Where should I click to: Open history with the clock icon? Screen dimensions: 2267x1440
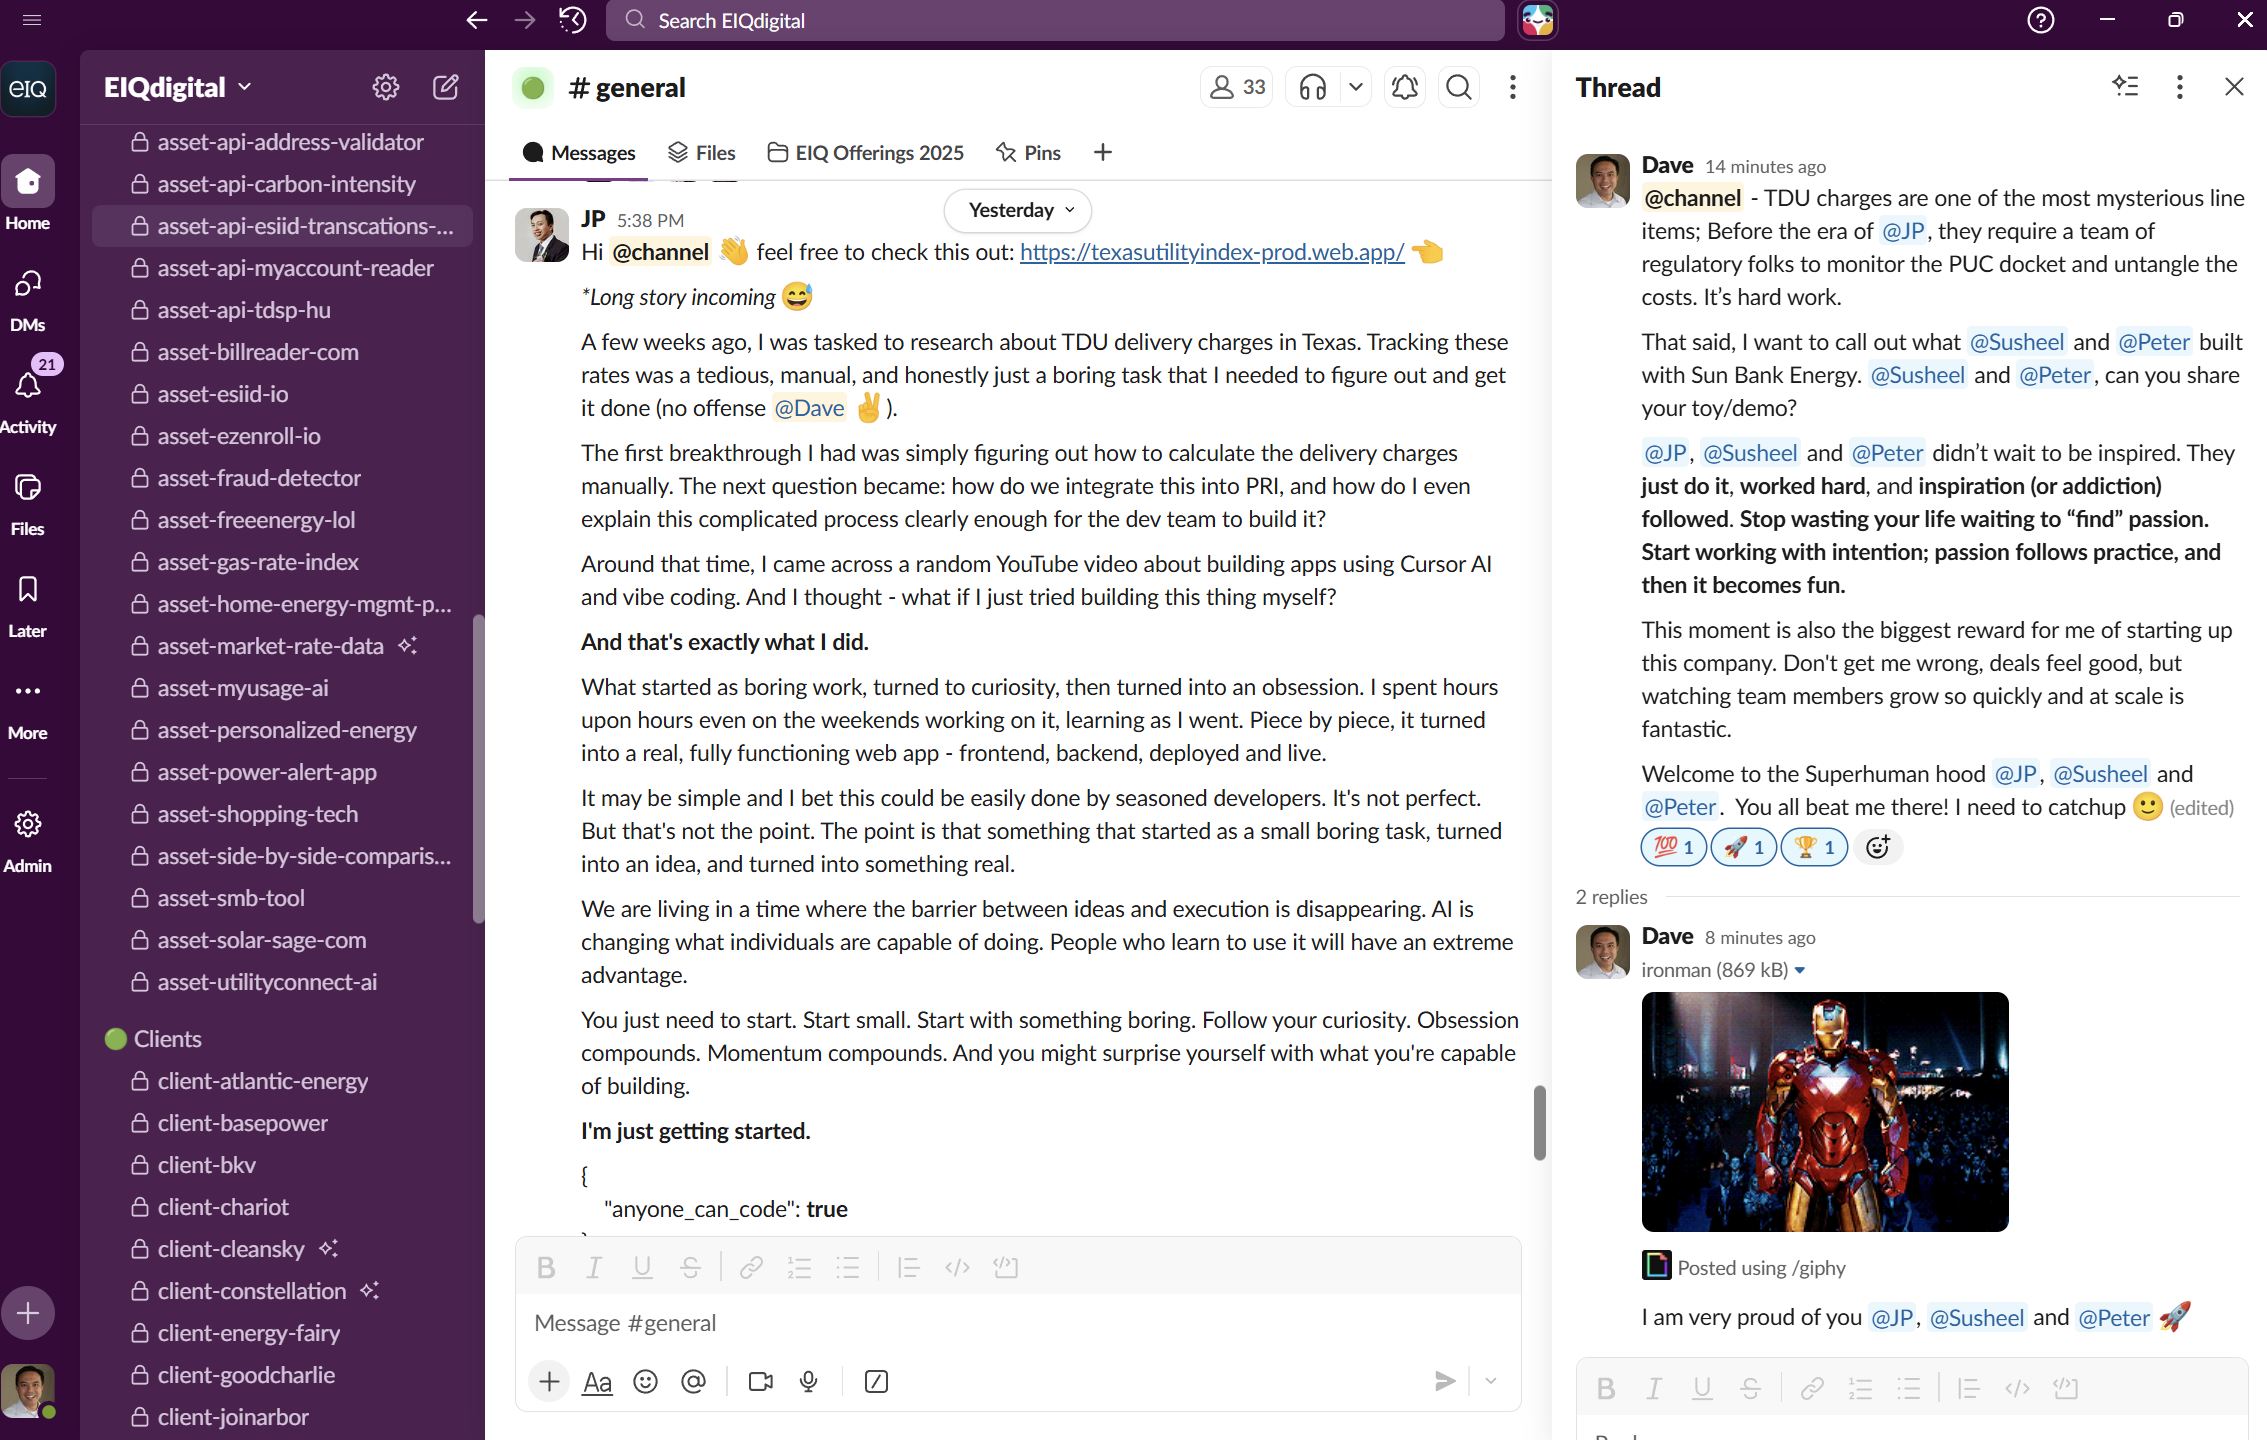[573, 20]
